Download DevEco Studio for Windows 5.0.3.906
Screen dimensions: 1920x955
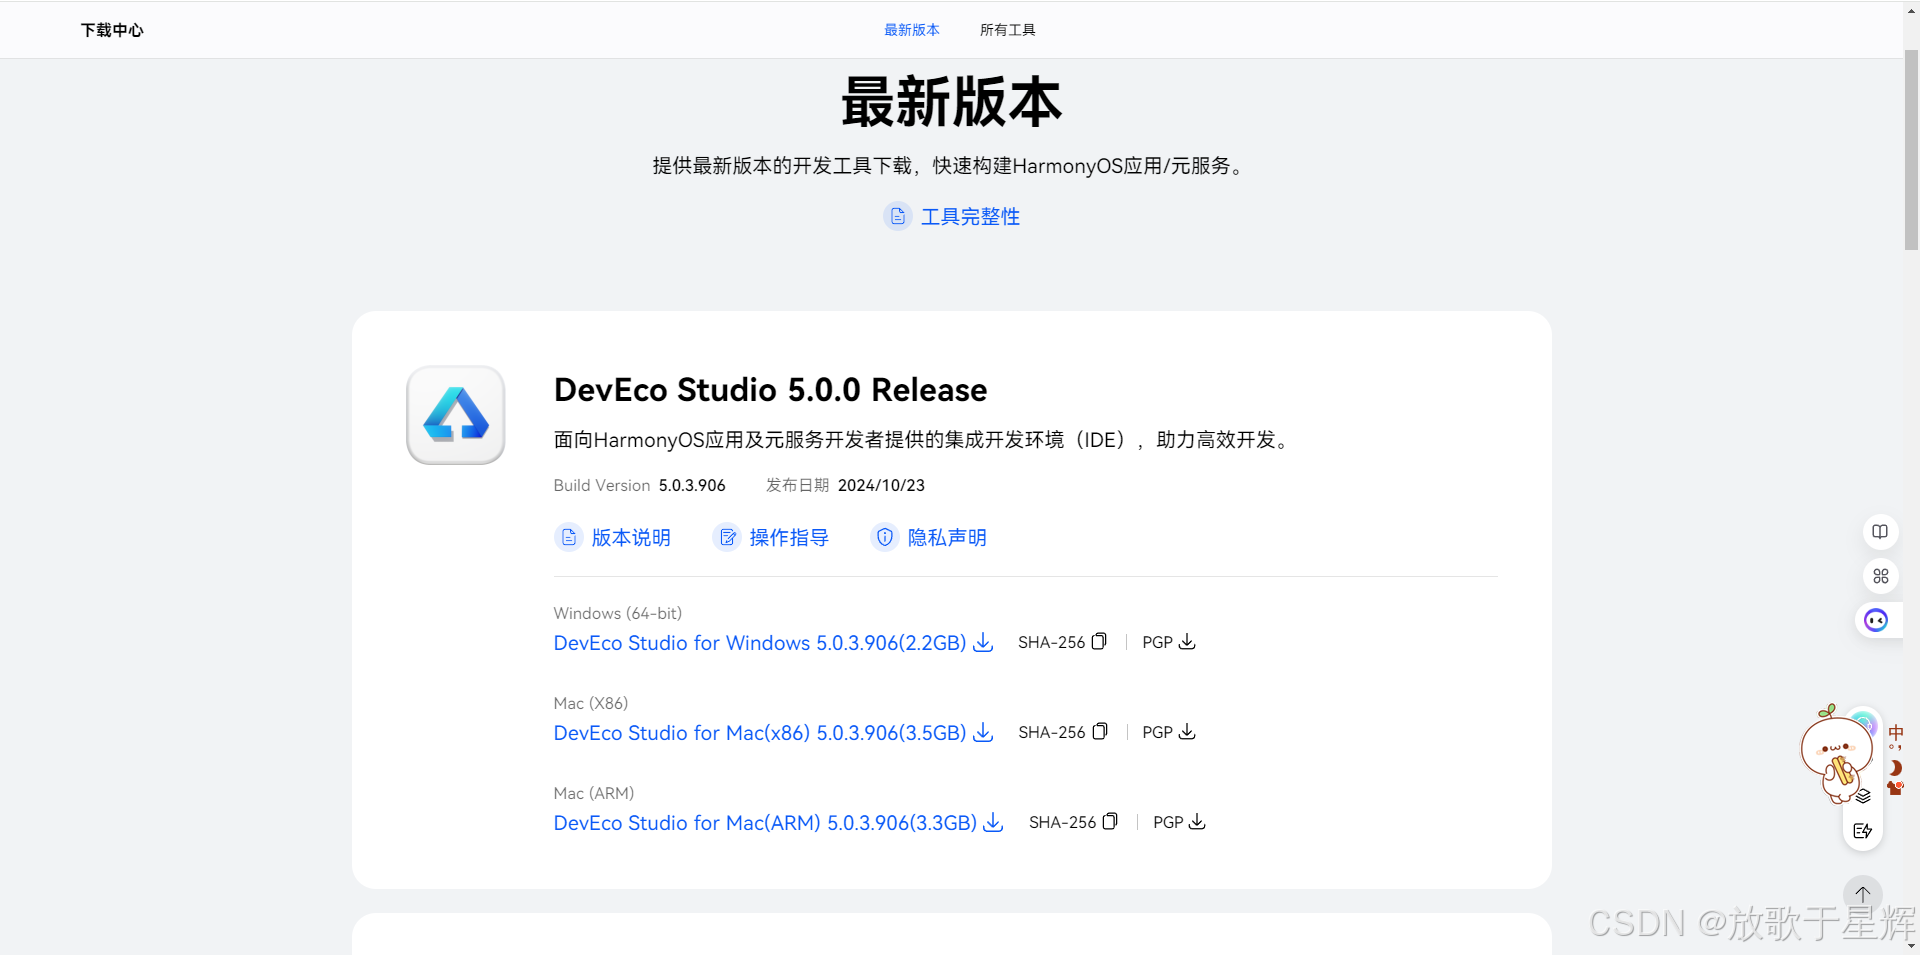[x=760, y=643]
